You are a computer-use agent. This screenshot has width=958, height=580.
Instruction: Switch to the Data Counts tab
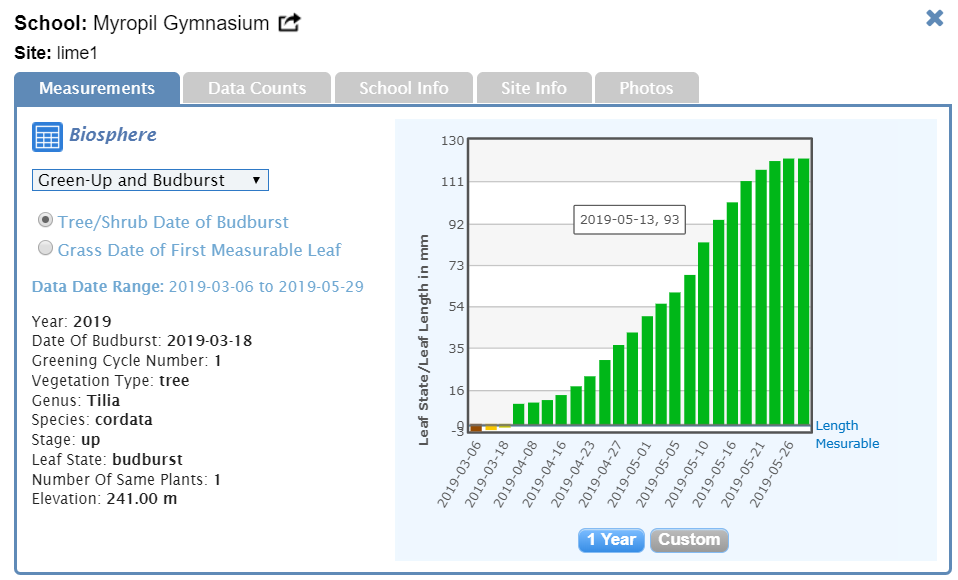[257, 88]
